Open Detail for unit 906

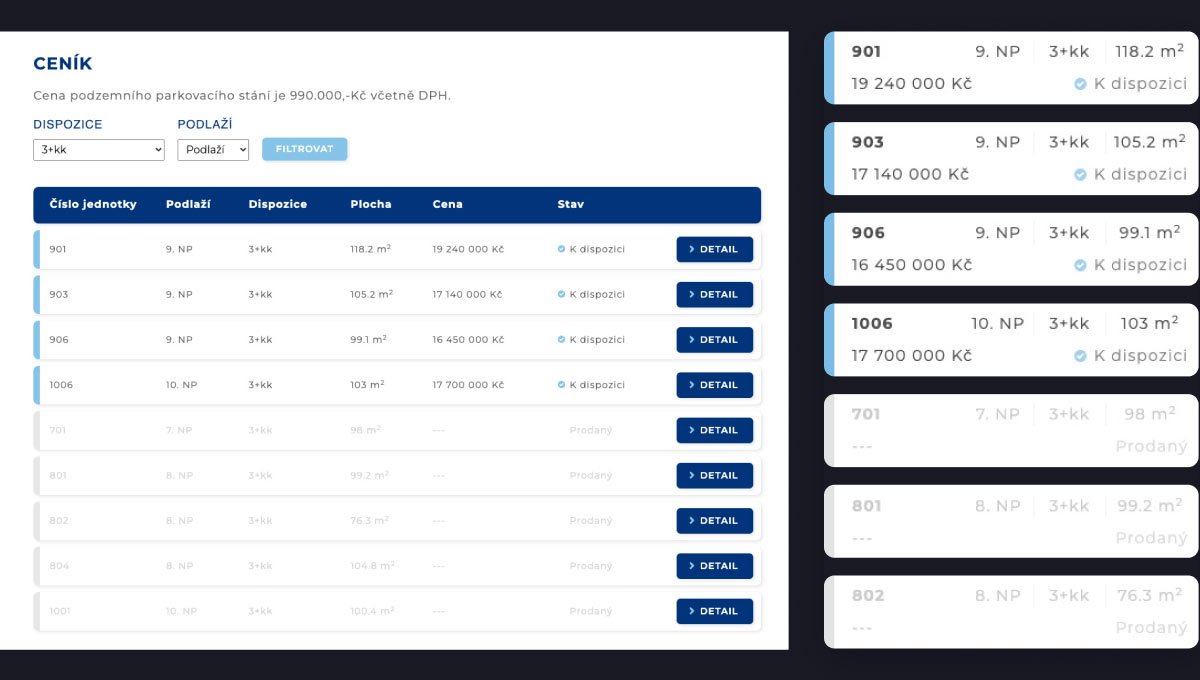[x=714, y=340]
